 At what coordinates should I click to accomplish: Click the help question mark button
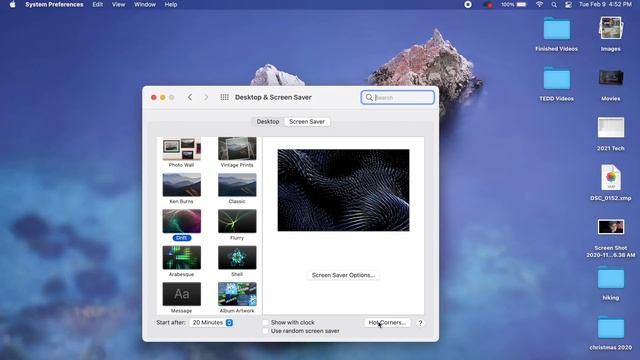click(x=420, y=323)
